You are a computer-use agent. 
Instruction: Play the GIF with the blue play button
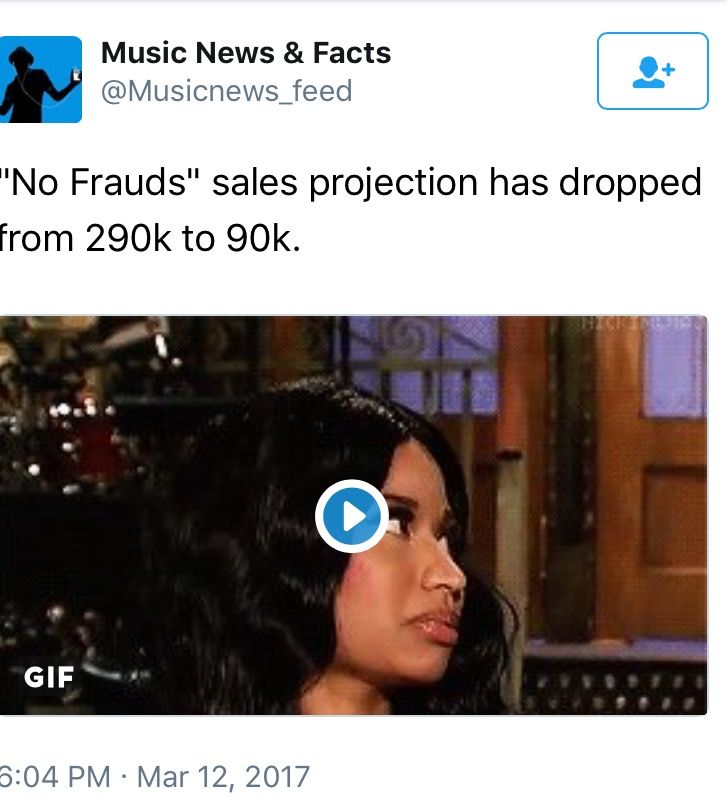352,516
